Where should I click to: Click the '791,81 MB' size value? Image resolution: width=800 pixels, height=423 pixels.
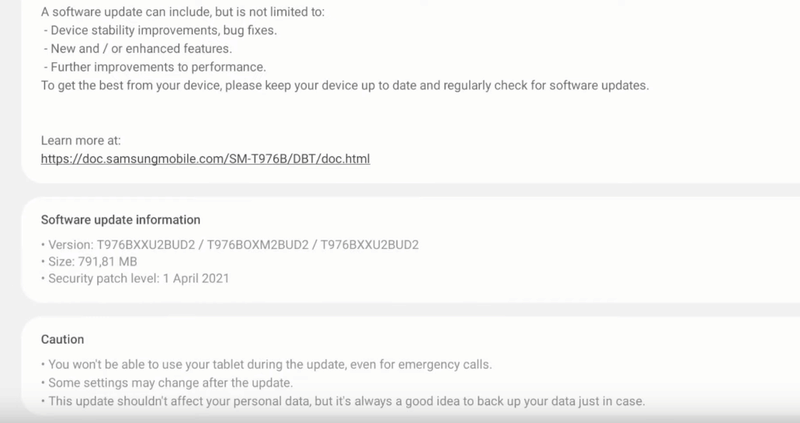tap(117, 261)
